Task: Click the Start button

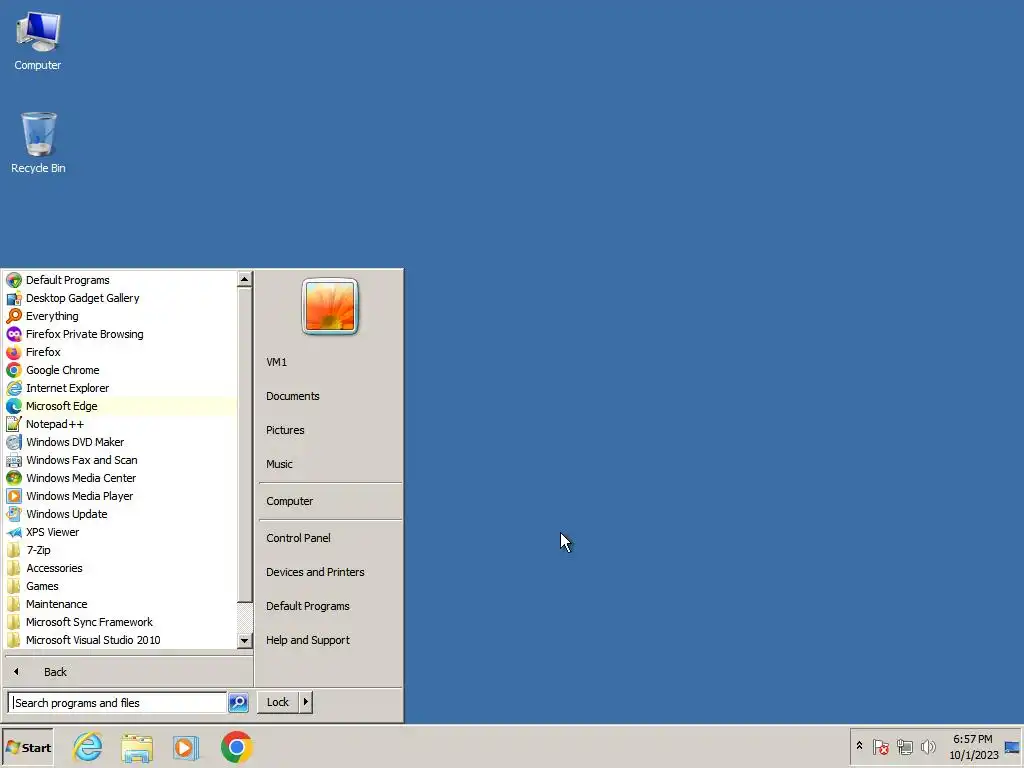Action: pyautogui.click(x=28, y=747)
